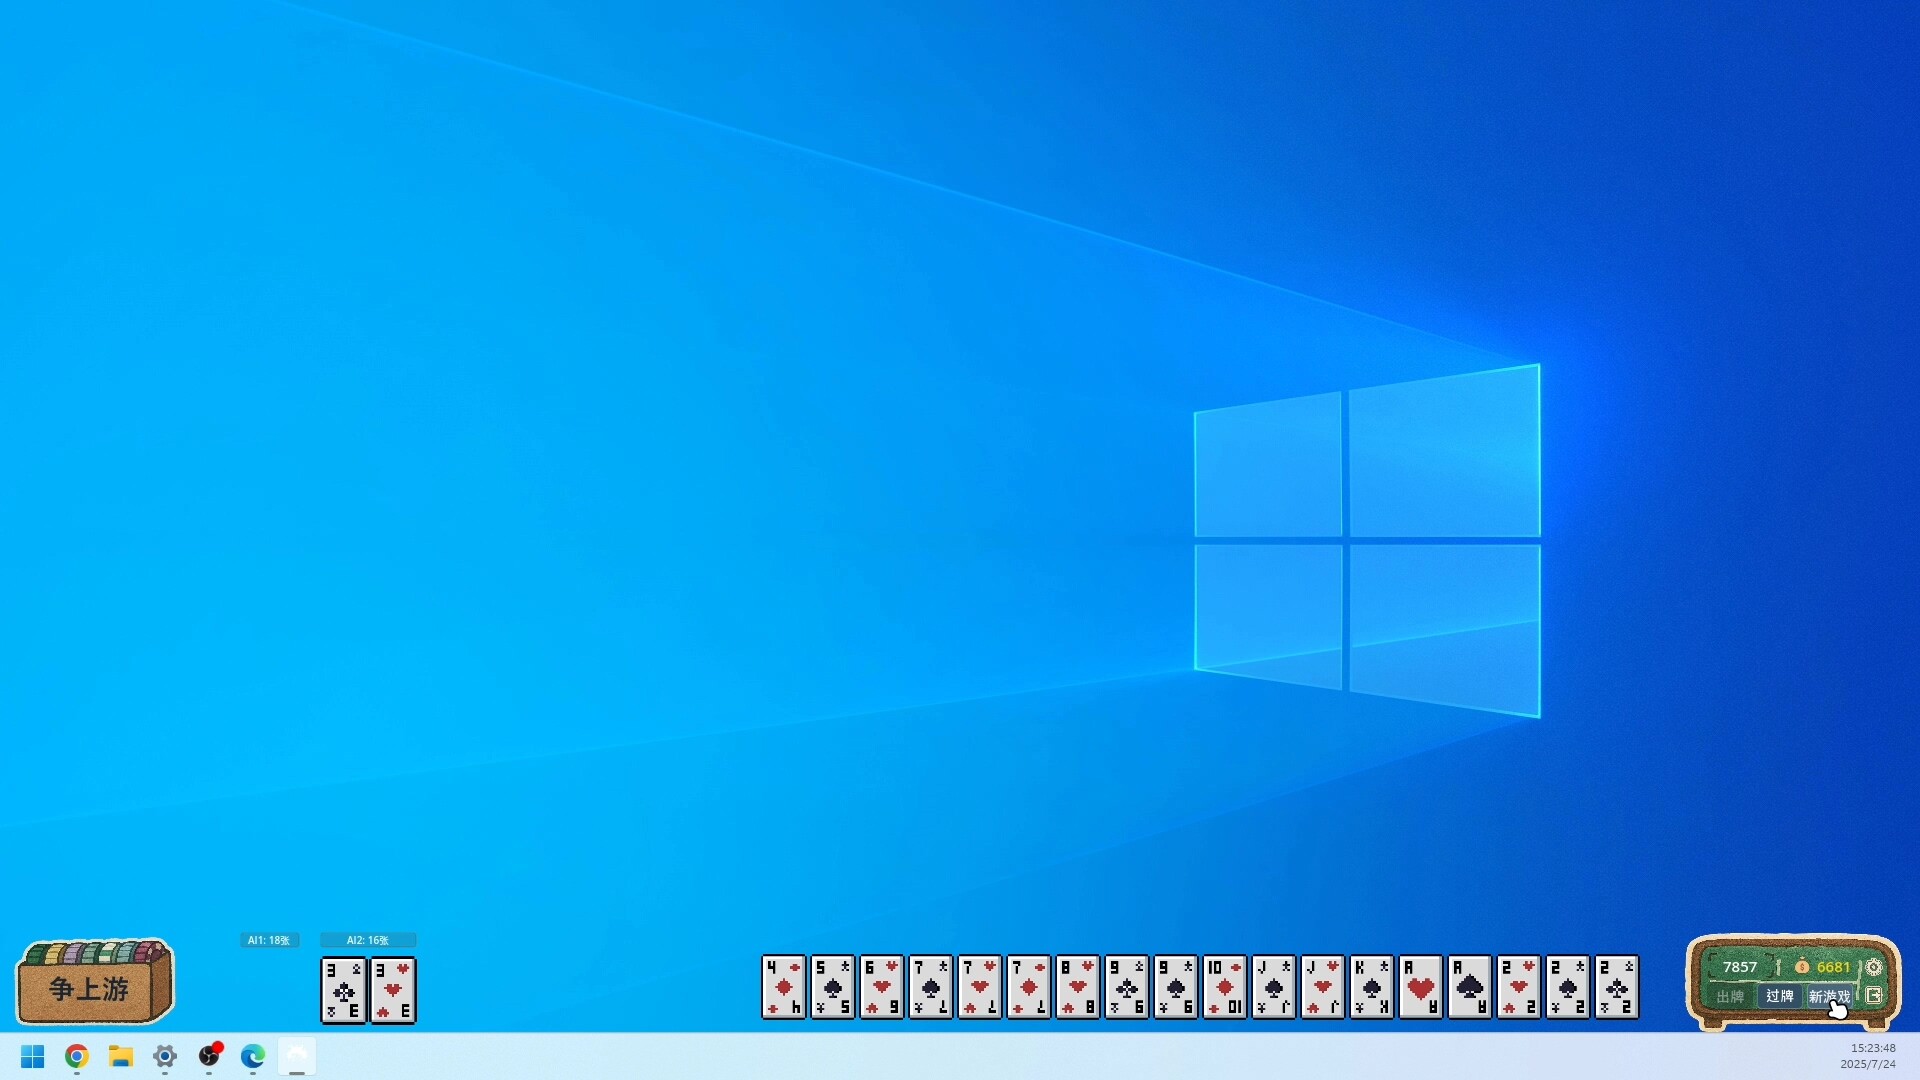Select the Ace of hearts in your hand
This screenshot has height=1080, width=1920.
click(x=1421, y=988)
